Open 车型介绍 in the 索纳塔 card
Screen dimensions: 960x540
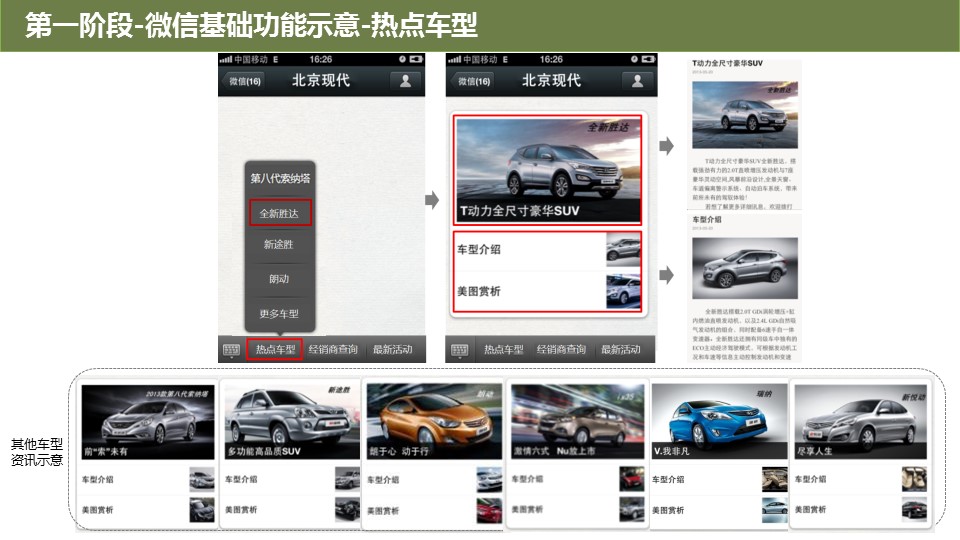point(148,479)
